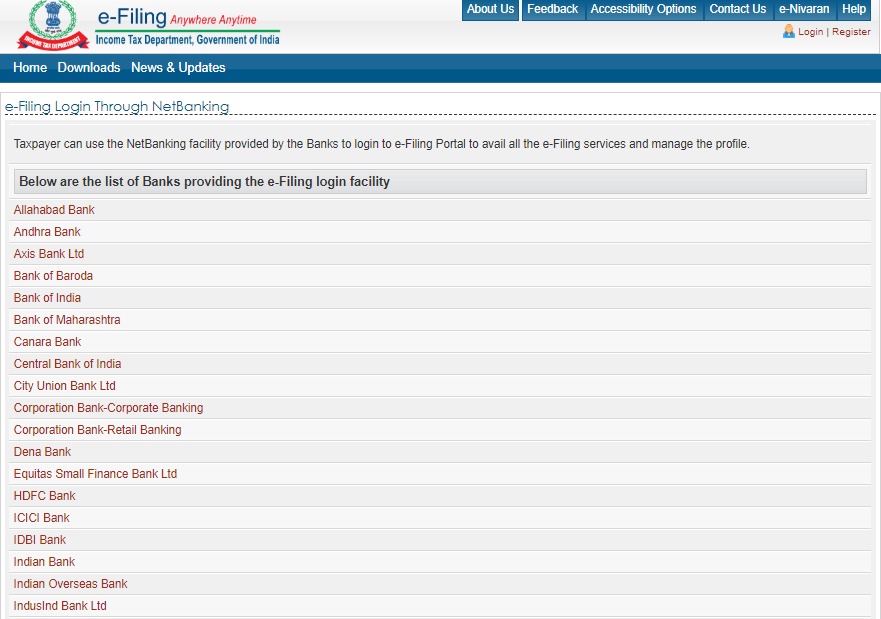Open Accessibility Options
881x619 pixels.
click(643, 10)
